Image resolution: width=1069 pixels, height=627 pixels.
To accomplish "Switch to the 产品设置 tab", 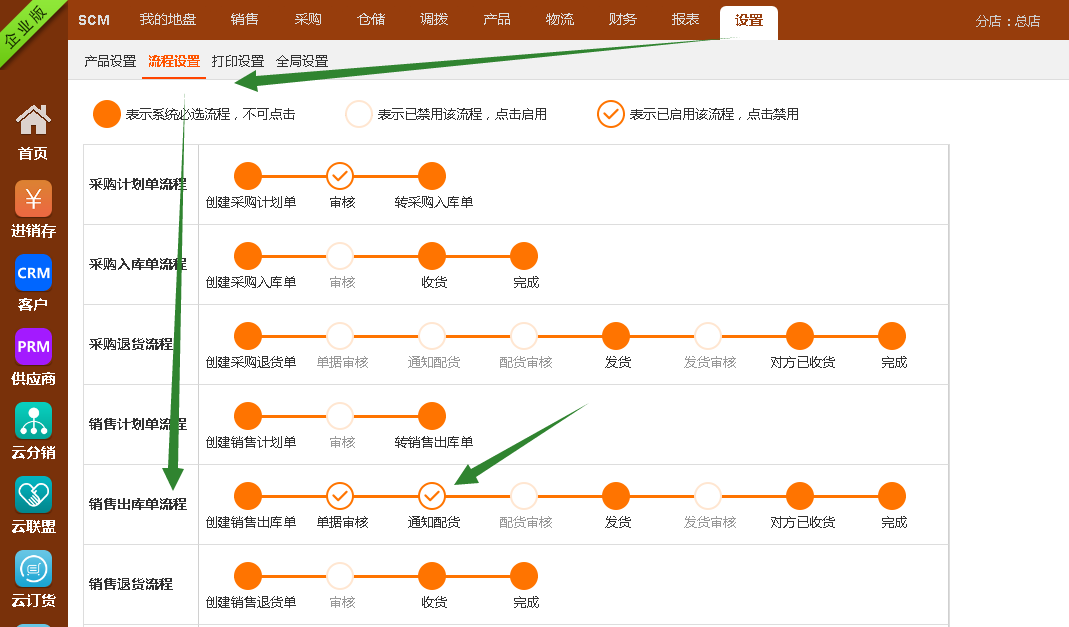I will 110,61.
